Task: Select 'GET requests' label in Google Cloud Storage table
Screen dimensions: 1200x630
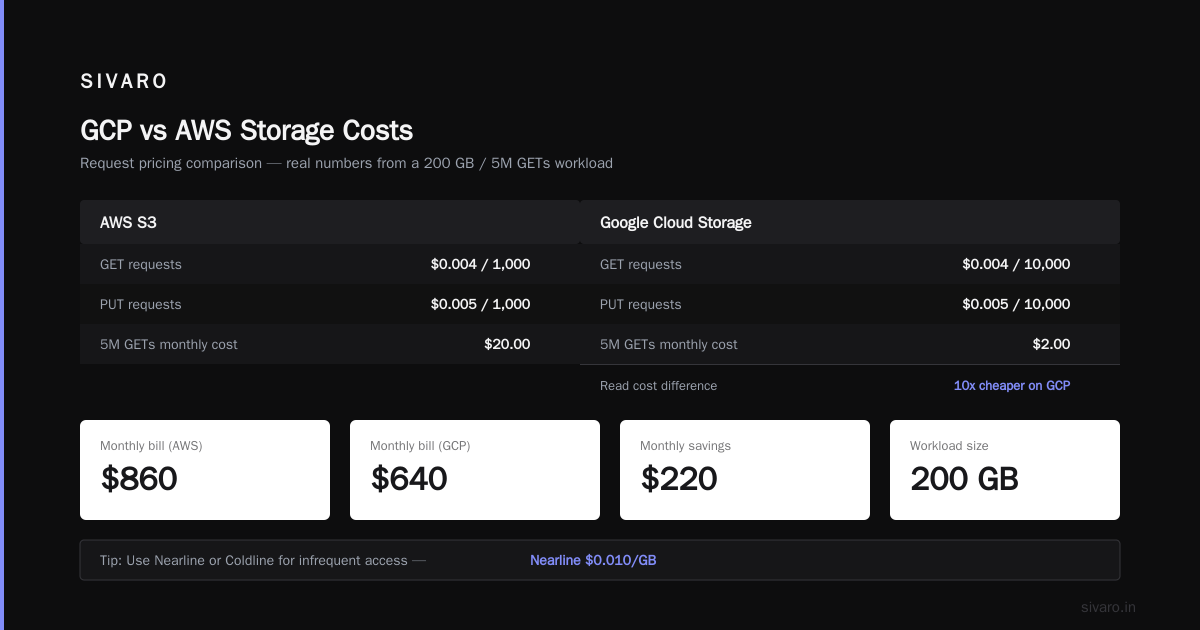Action: click(x=641, y=265)
